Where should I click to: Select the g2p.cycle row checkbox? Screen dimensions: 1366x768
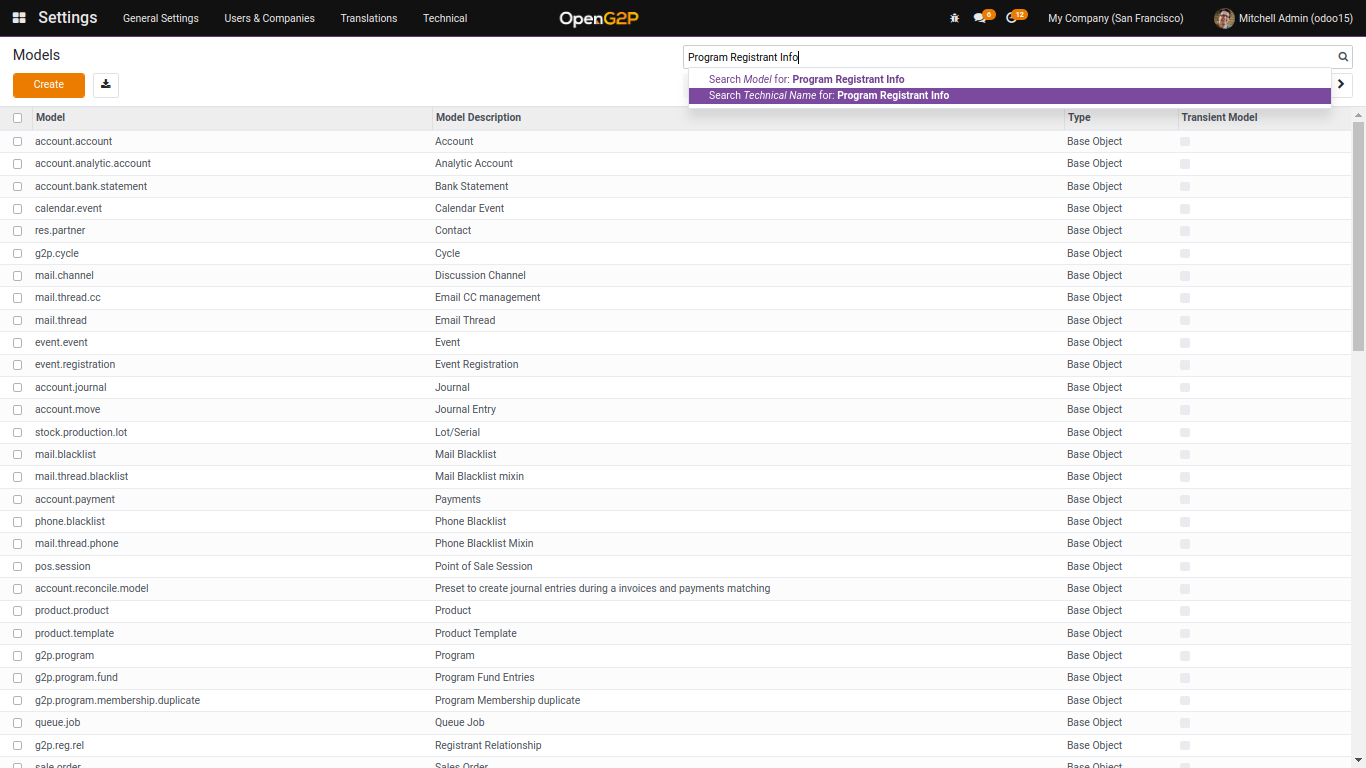tap(17, 254)
